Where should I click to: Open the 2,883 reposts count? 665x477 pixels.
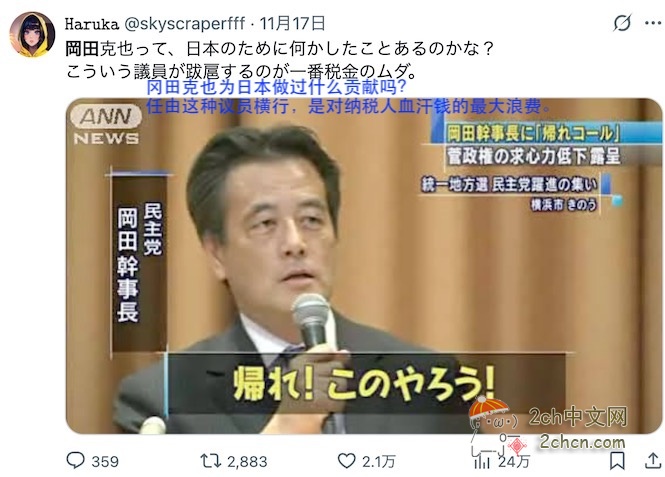coord(247,461)
